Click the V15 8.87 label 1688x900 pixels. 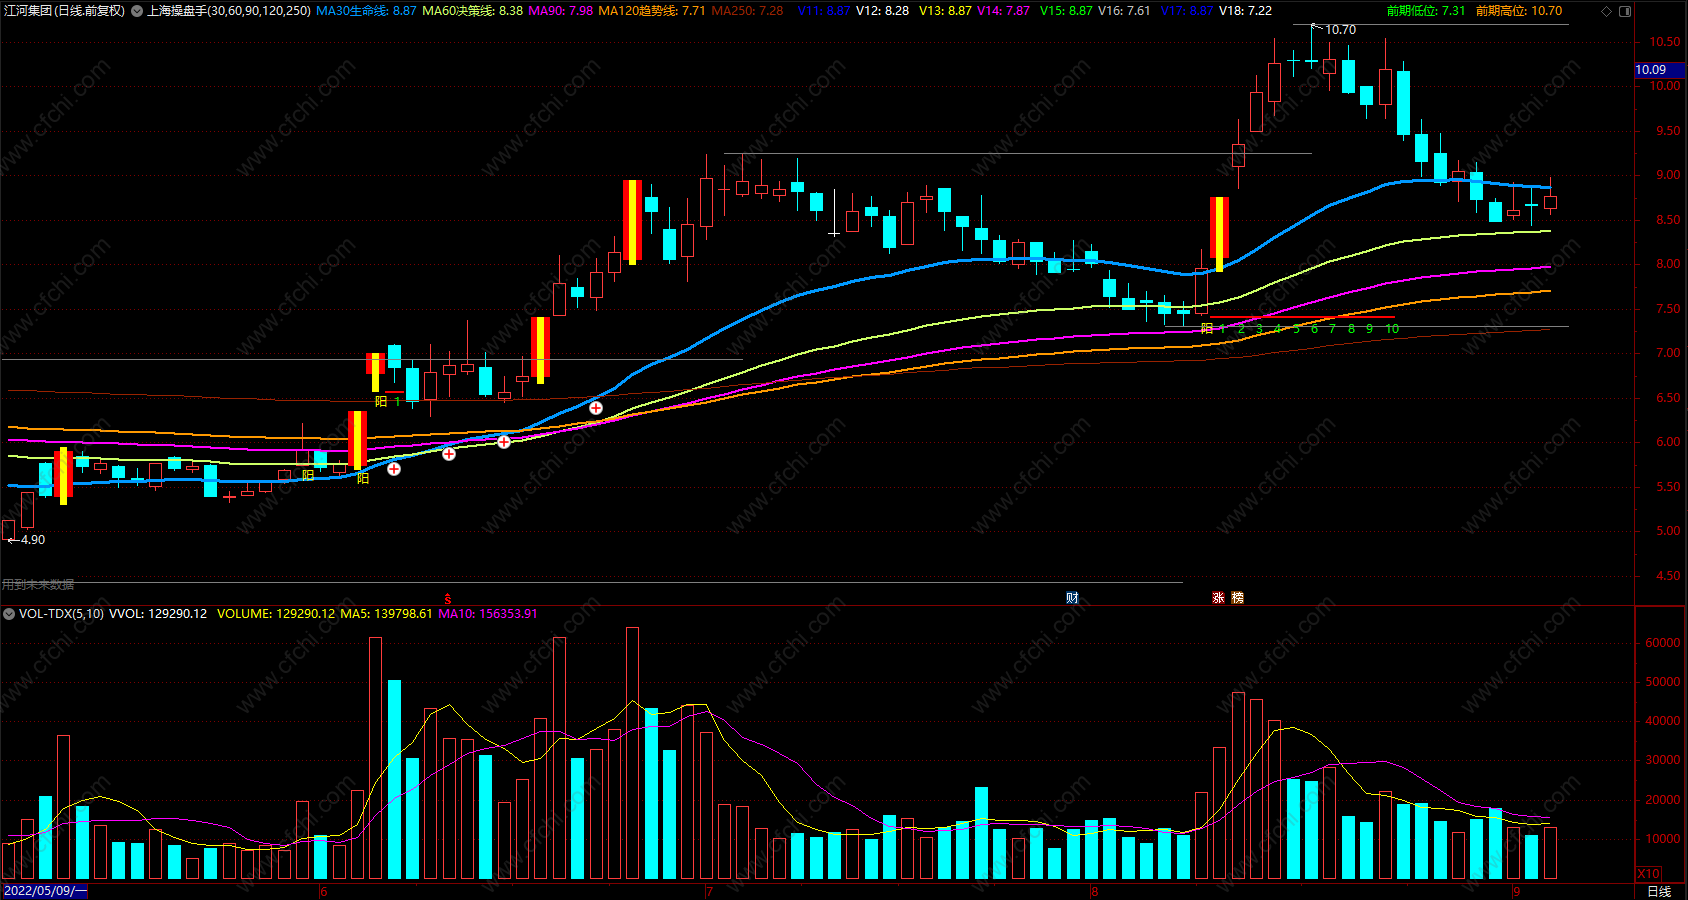point(1066,11)
